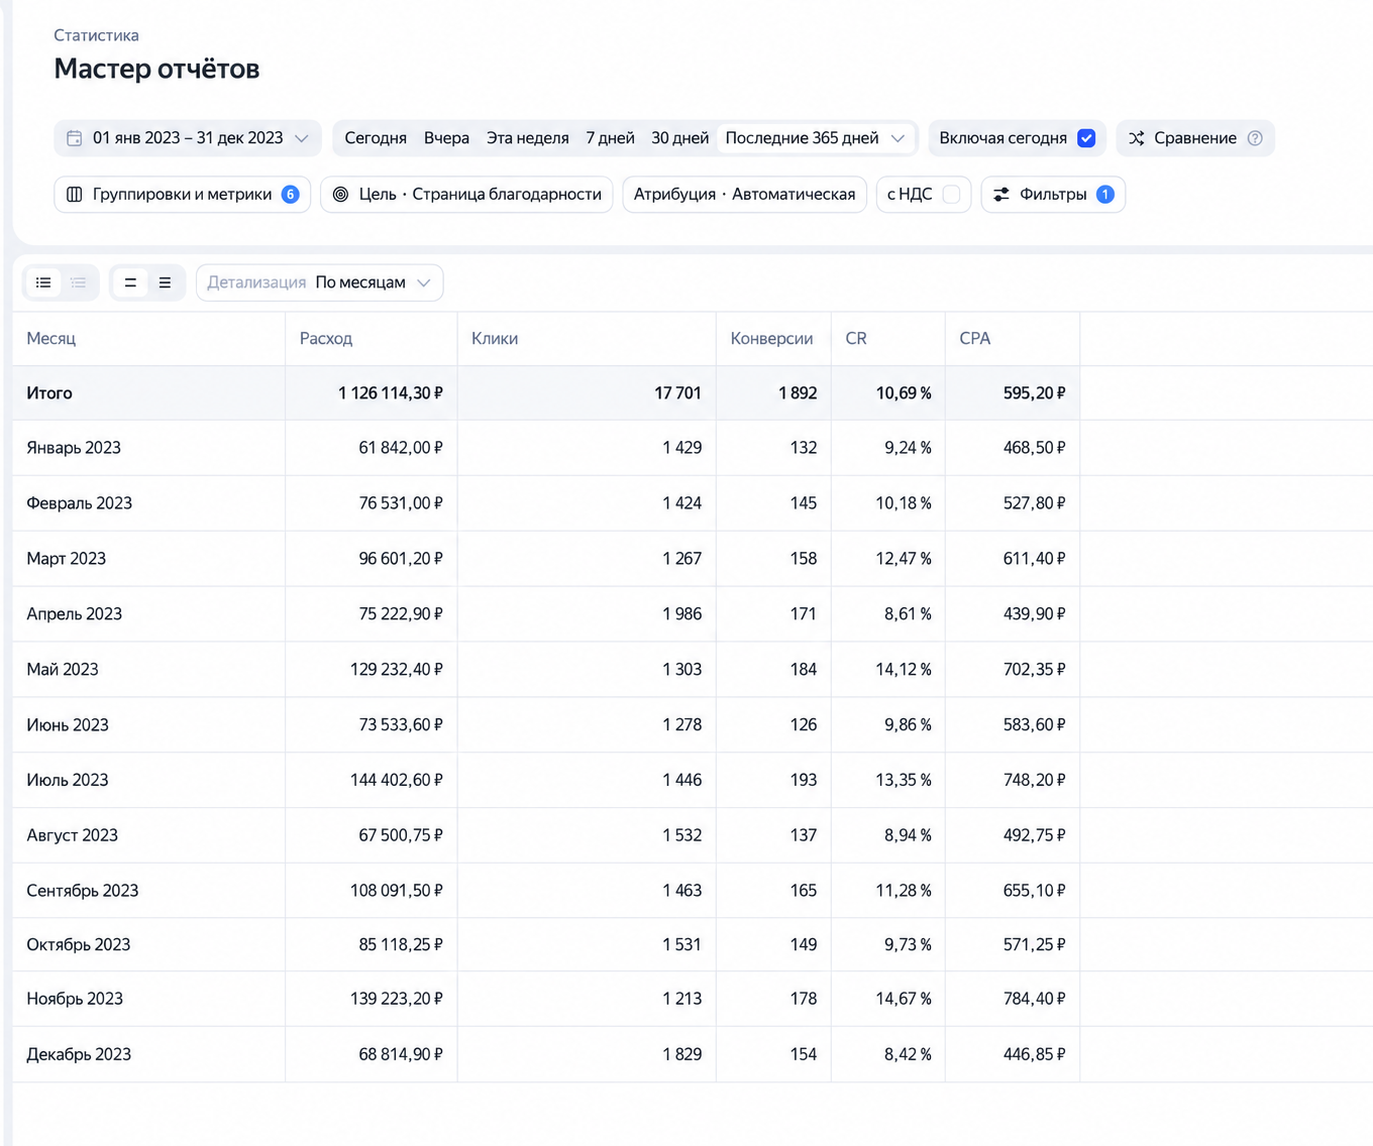Toggle the Включая сегодня checkbox
Screen dimensions: 1373x1146
pyautogui.click(x=1086, y=138)
